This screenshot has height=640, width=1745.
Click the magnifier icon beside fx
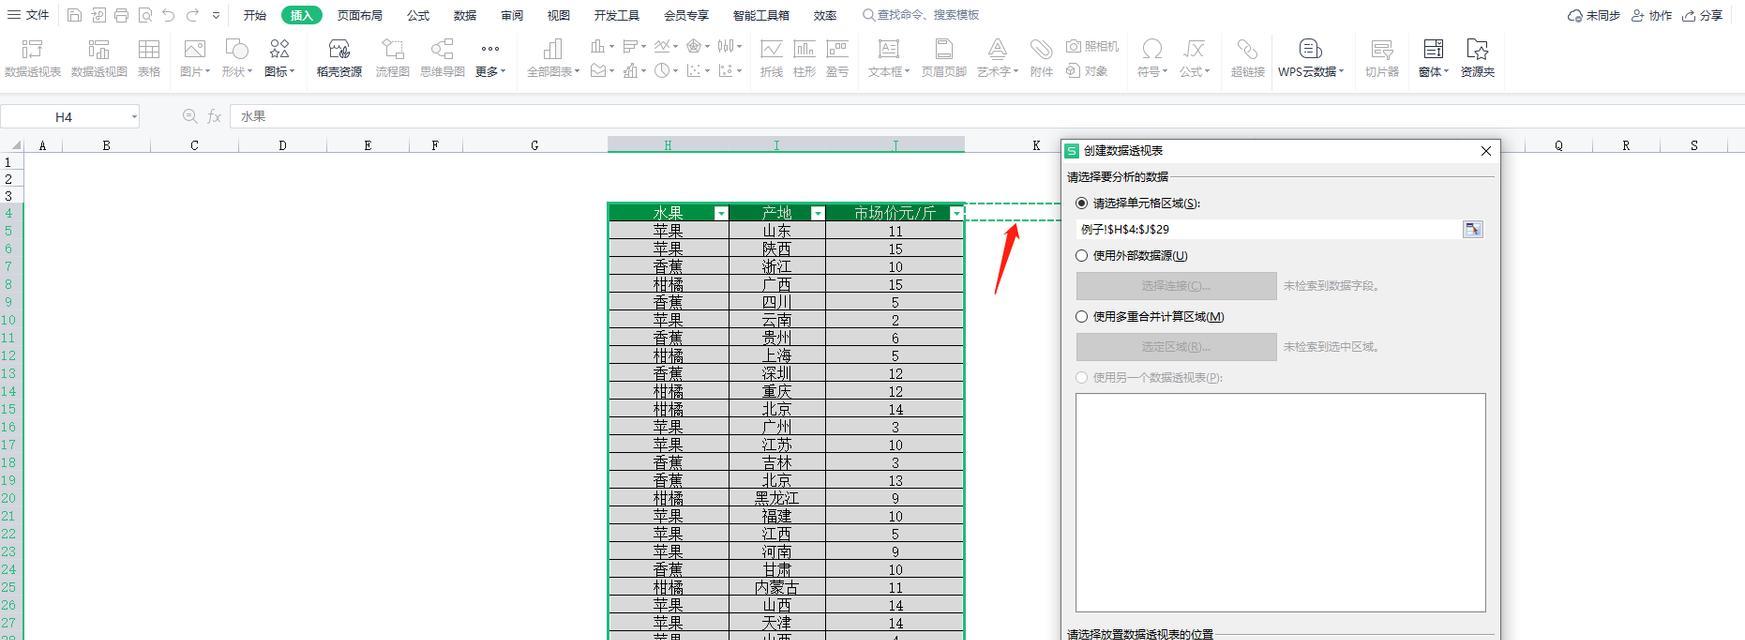[x=190, y=117]
